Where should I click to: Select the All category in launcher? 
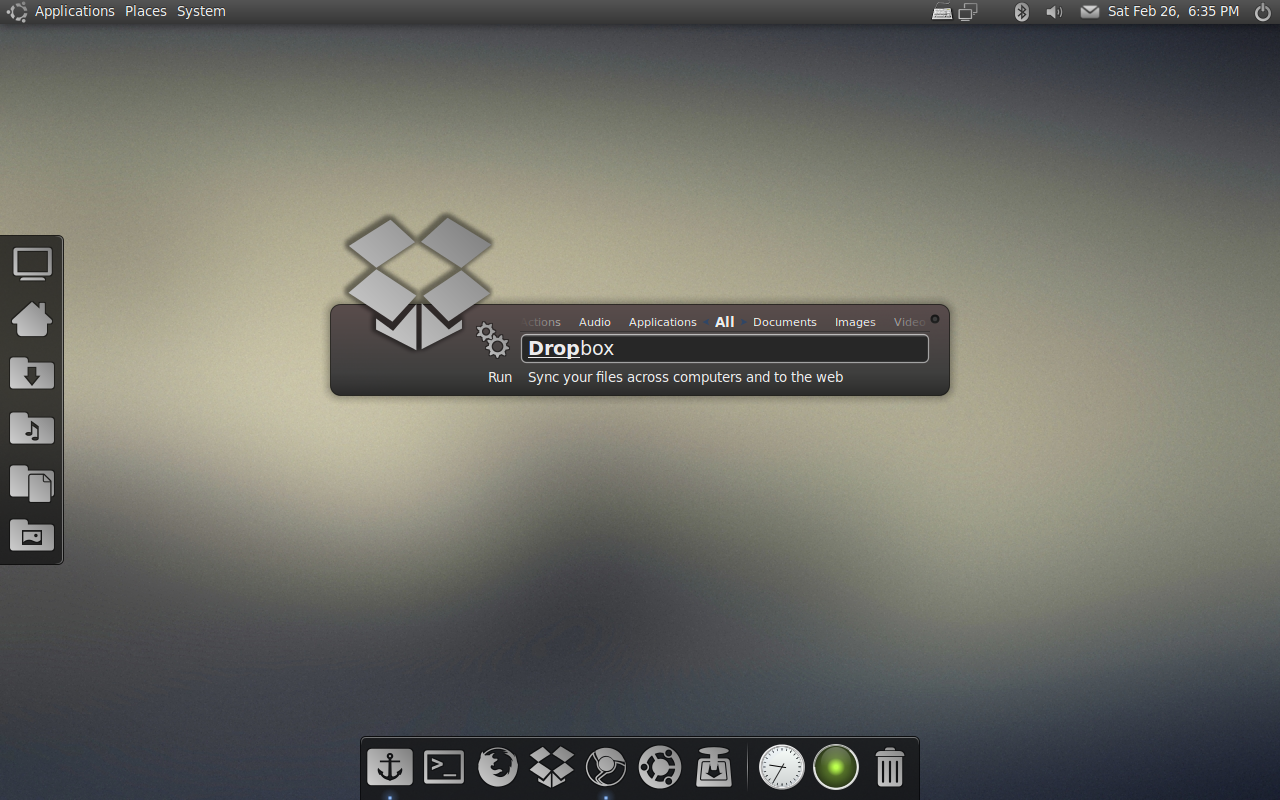tap(725, 322)
